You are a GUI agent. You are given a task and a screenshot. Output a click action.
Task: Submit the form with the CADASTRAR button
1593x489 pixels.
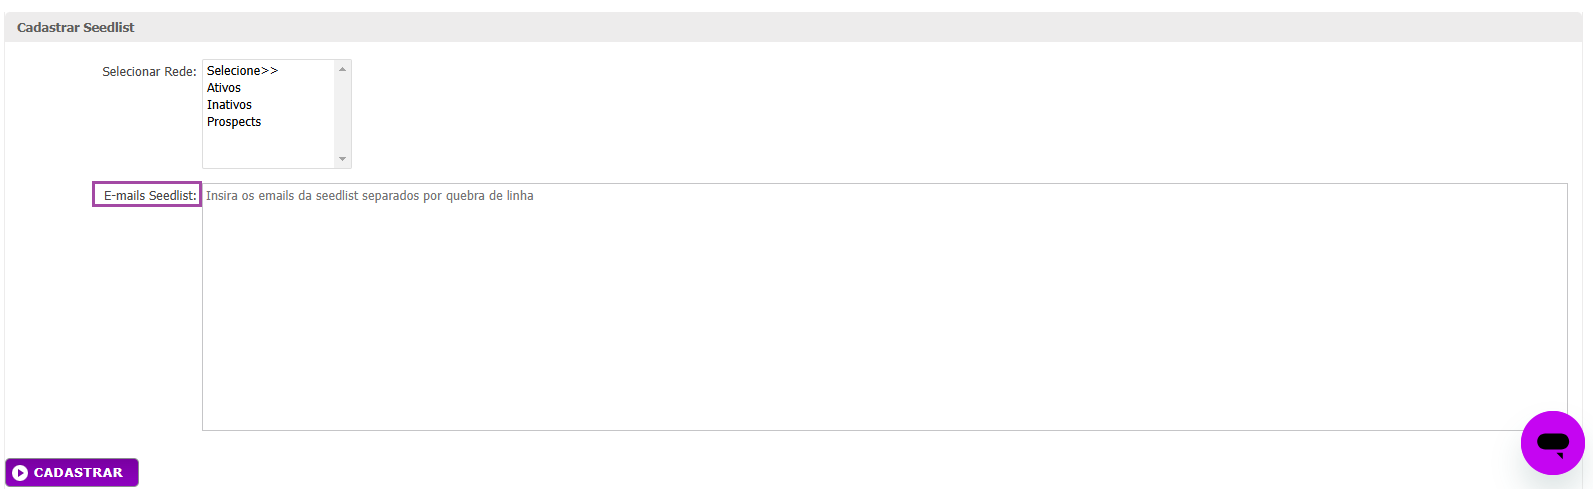(x=72, y=472)
